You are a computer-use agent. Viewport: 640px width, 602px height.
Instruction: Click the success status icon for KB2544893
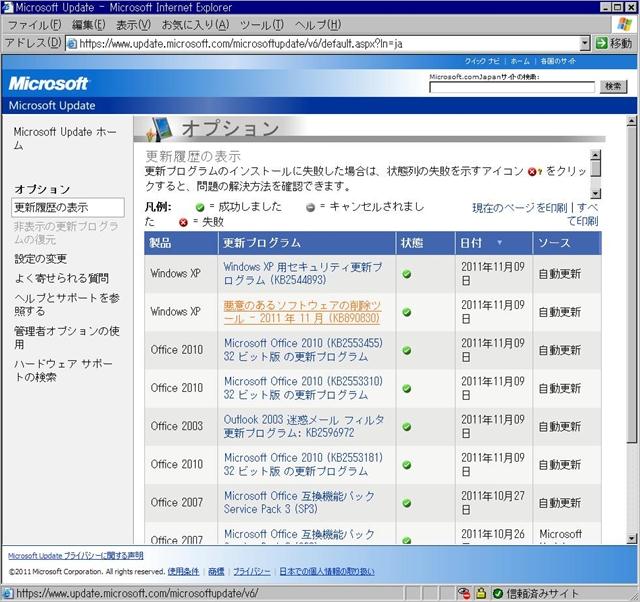407,274
